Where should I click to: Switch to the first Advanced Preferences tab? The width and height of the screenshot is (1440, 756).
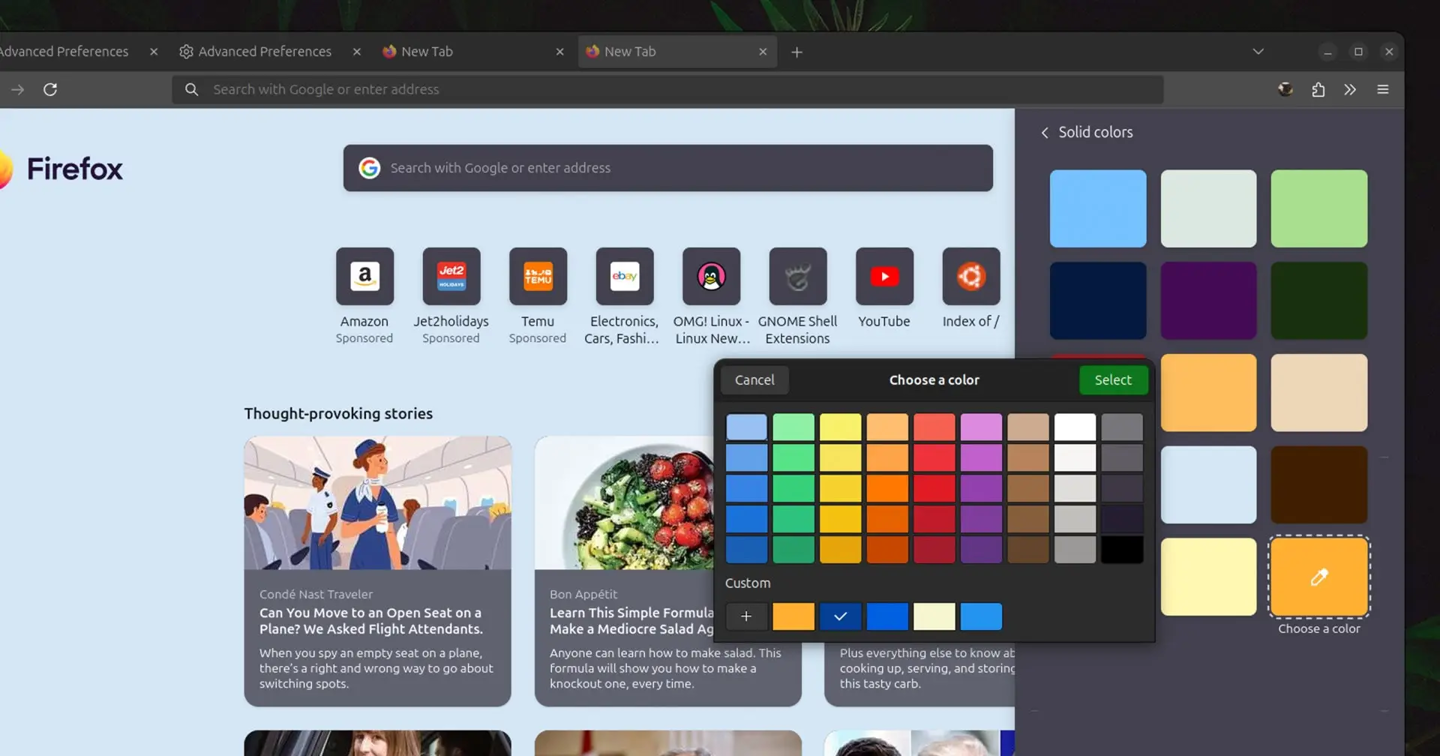click(64, 51)
